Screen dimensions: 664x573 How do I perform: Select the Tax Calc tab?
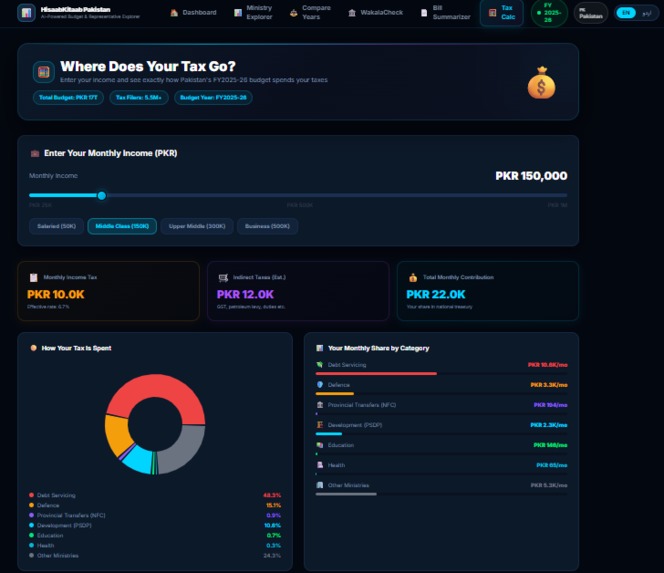point(502,13)
